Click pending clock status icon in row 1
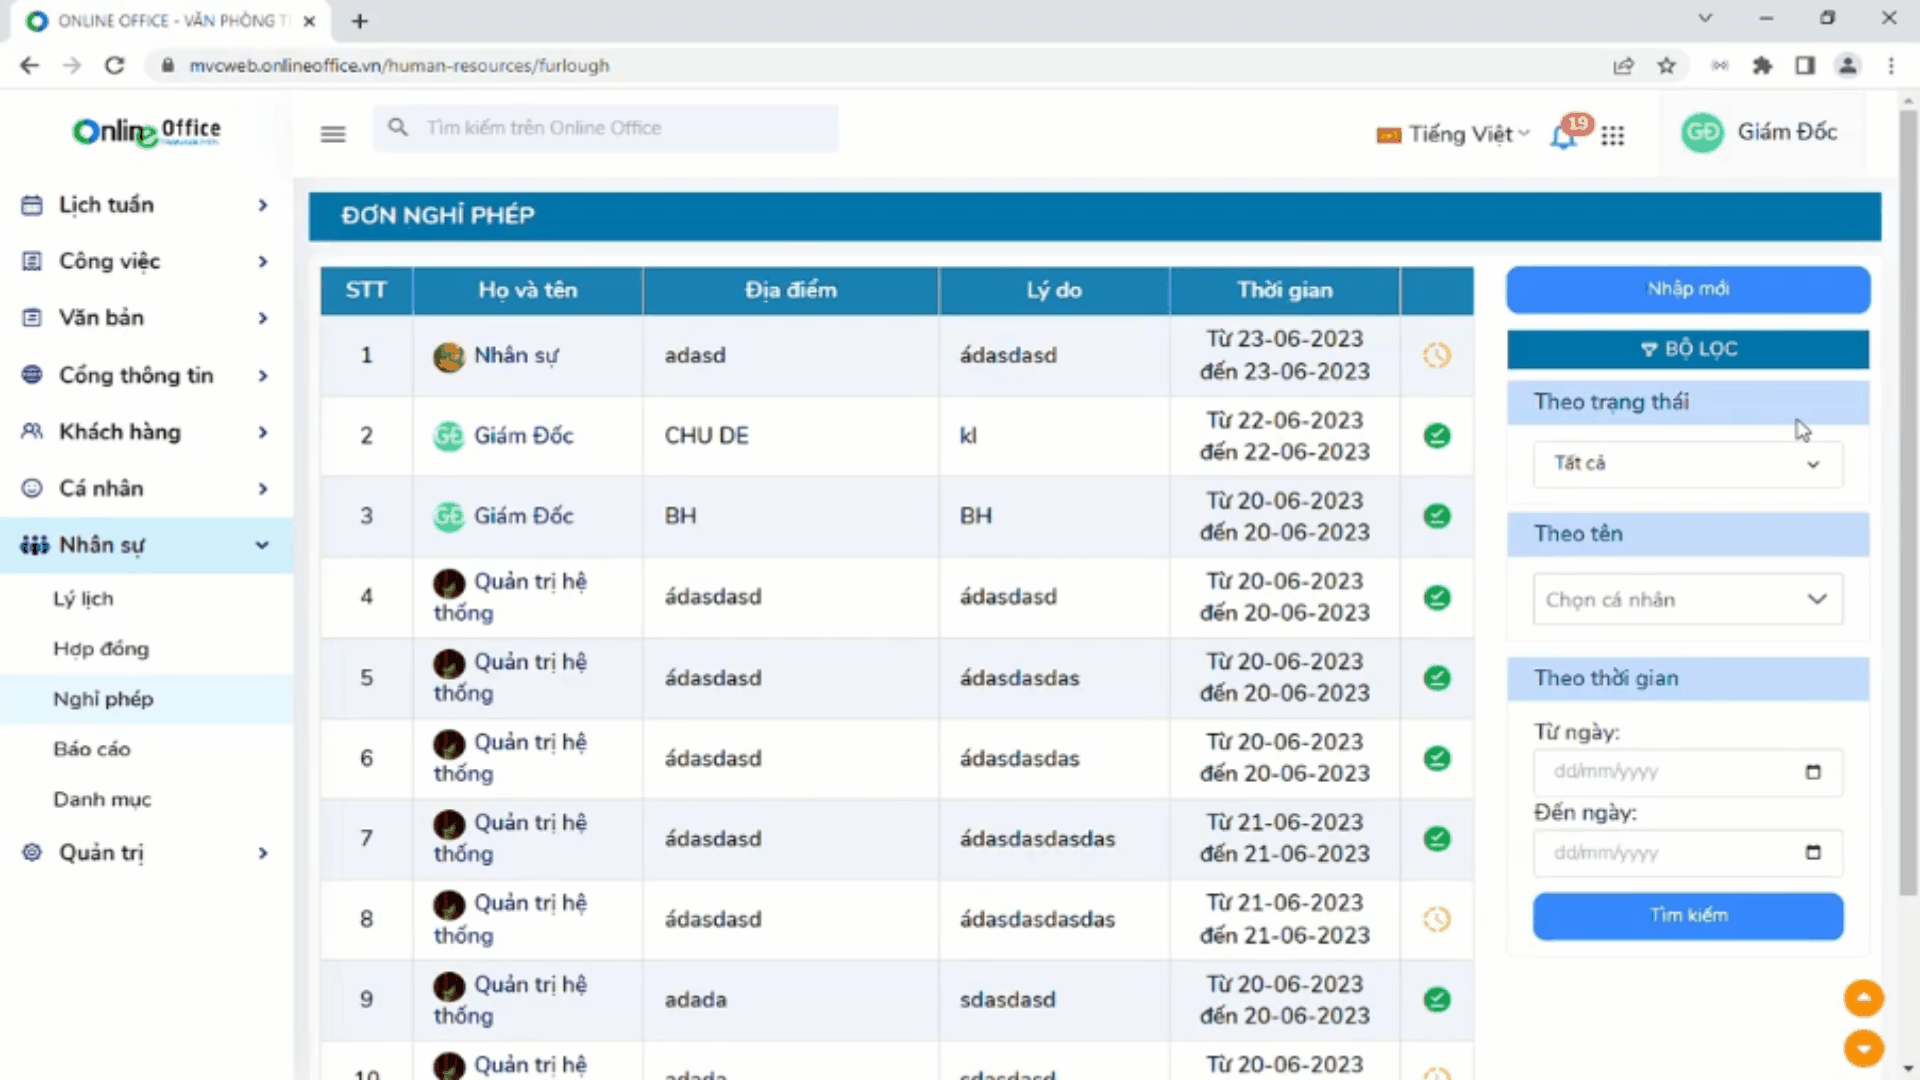 click(x=1436, y=355)
